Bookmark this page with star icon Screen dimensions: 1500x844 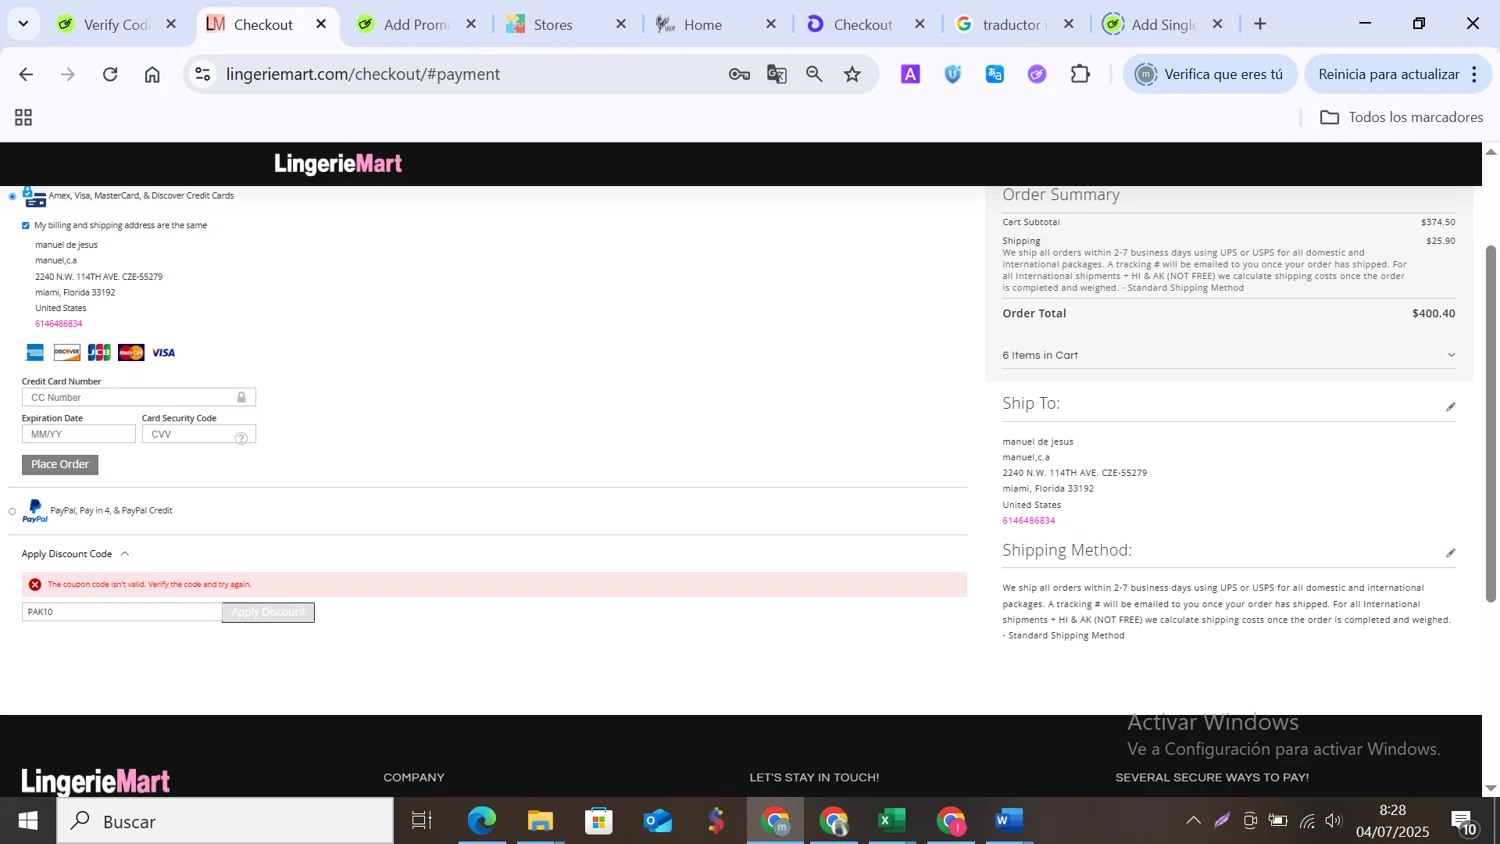pos(852,74)
